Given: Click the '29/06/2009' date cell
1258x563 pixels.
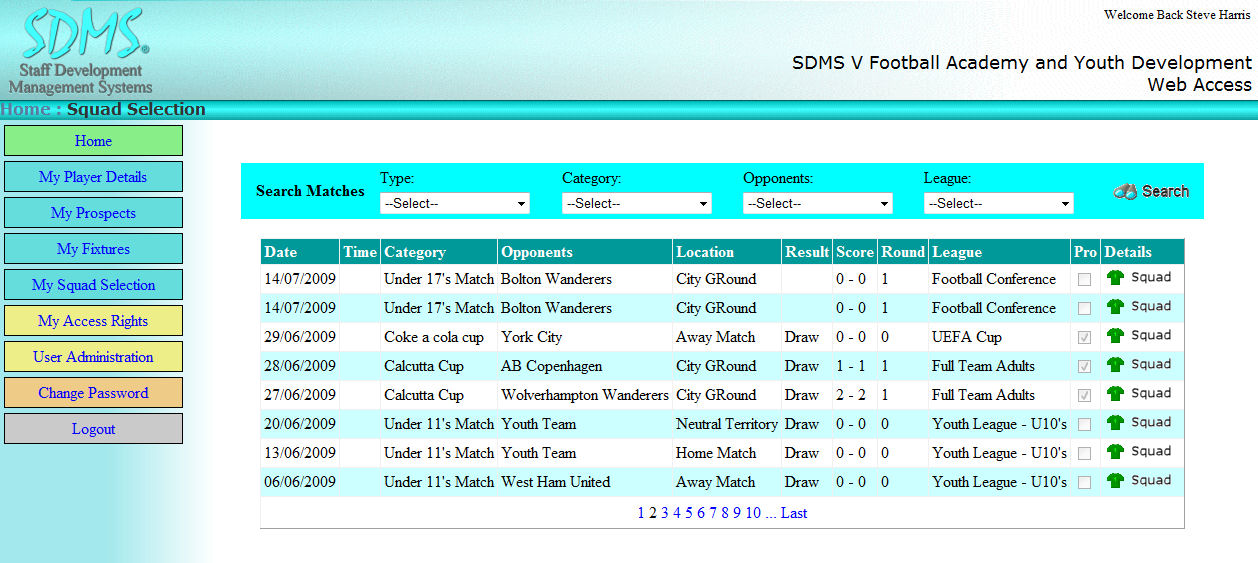Looking at the screenshot, I should (300, 337).
